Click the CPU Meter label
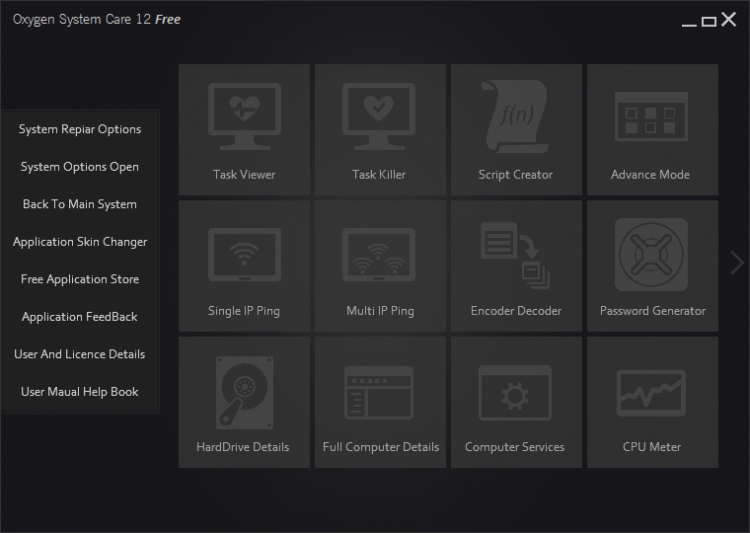This screenshot has height=533, width=750. point(652,447)
